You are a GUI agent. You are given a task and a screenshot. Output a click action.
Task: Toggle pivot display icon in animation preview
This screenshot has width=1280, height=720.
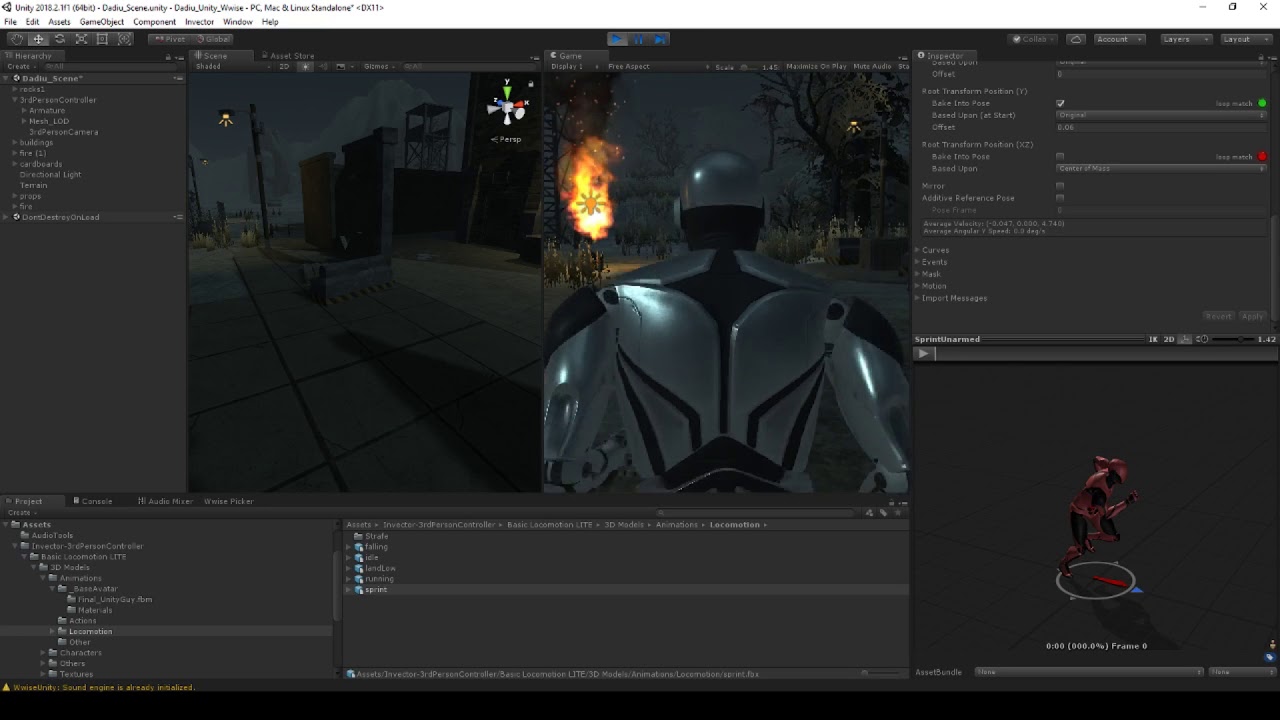1185,339
